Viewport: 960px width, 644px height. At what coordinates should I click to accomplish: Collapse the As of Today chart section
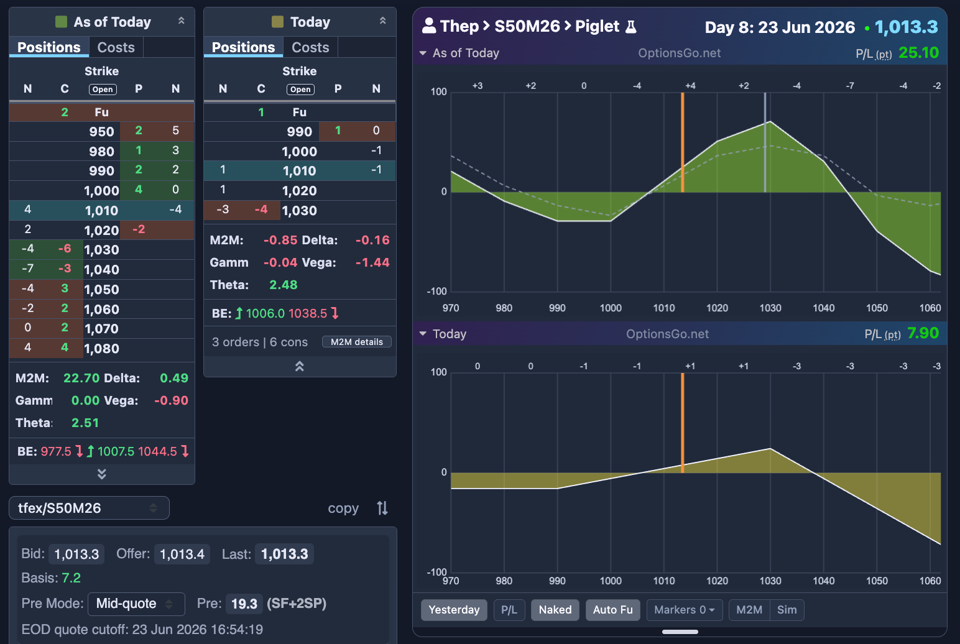[x=422, y=53]
